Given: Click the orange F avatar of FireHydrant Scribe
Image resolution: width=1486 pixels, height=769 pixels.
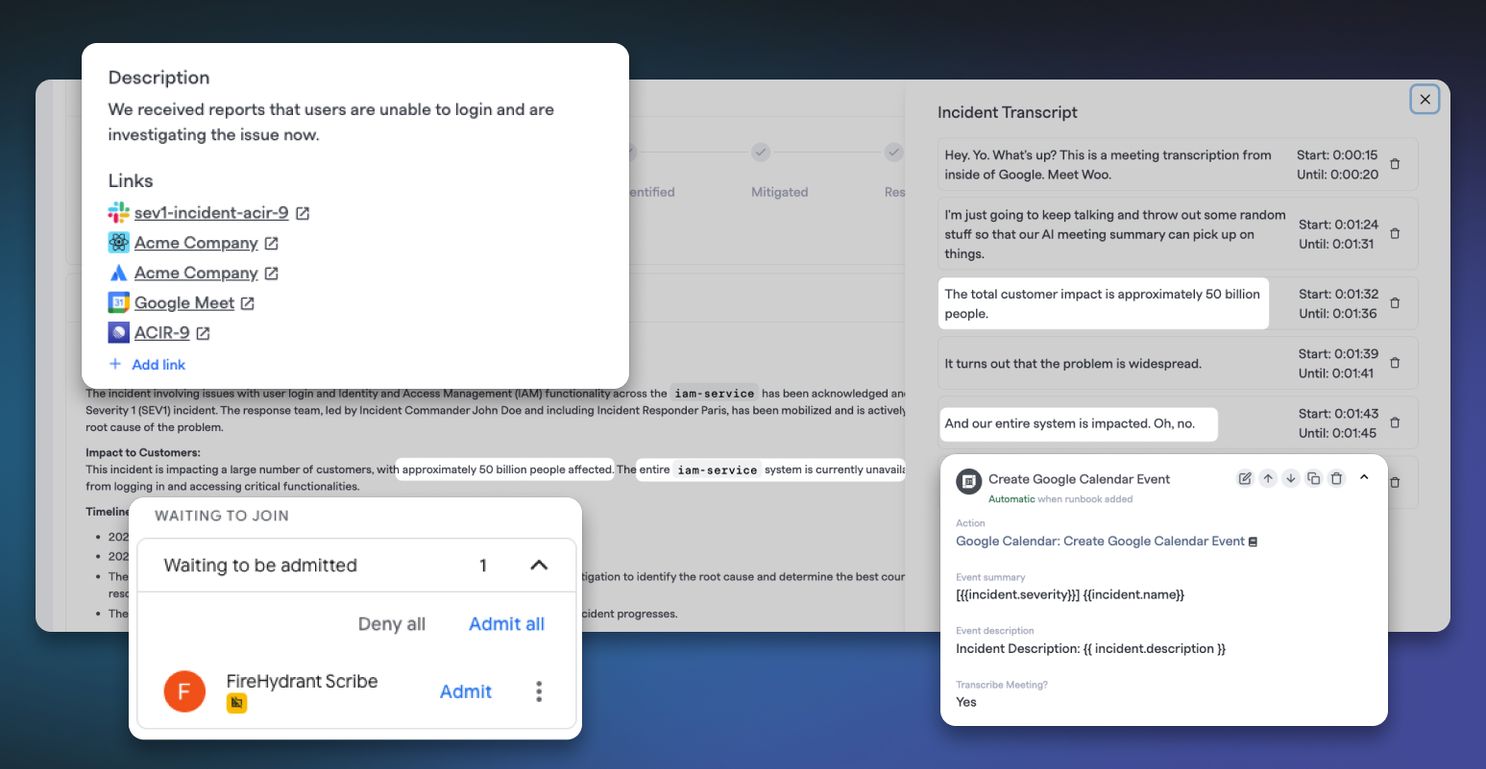Looking at the screenshot, I should click(x=184, y=691).
